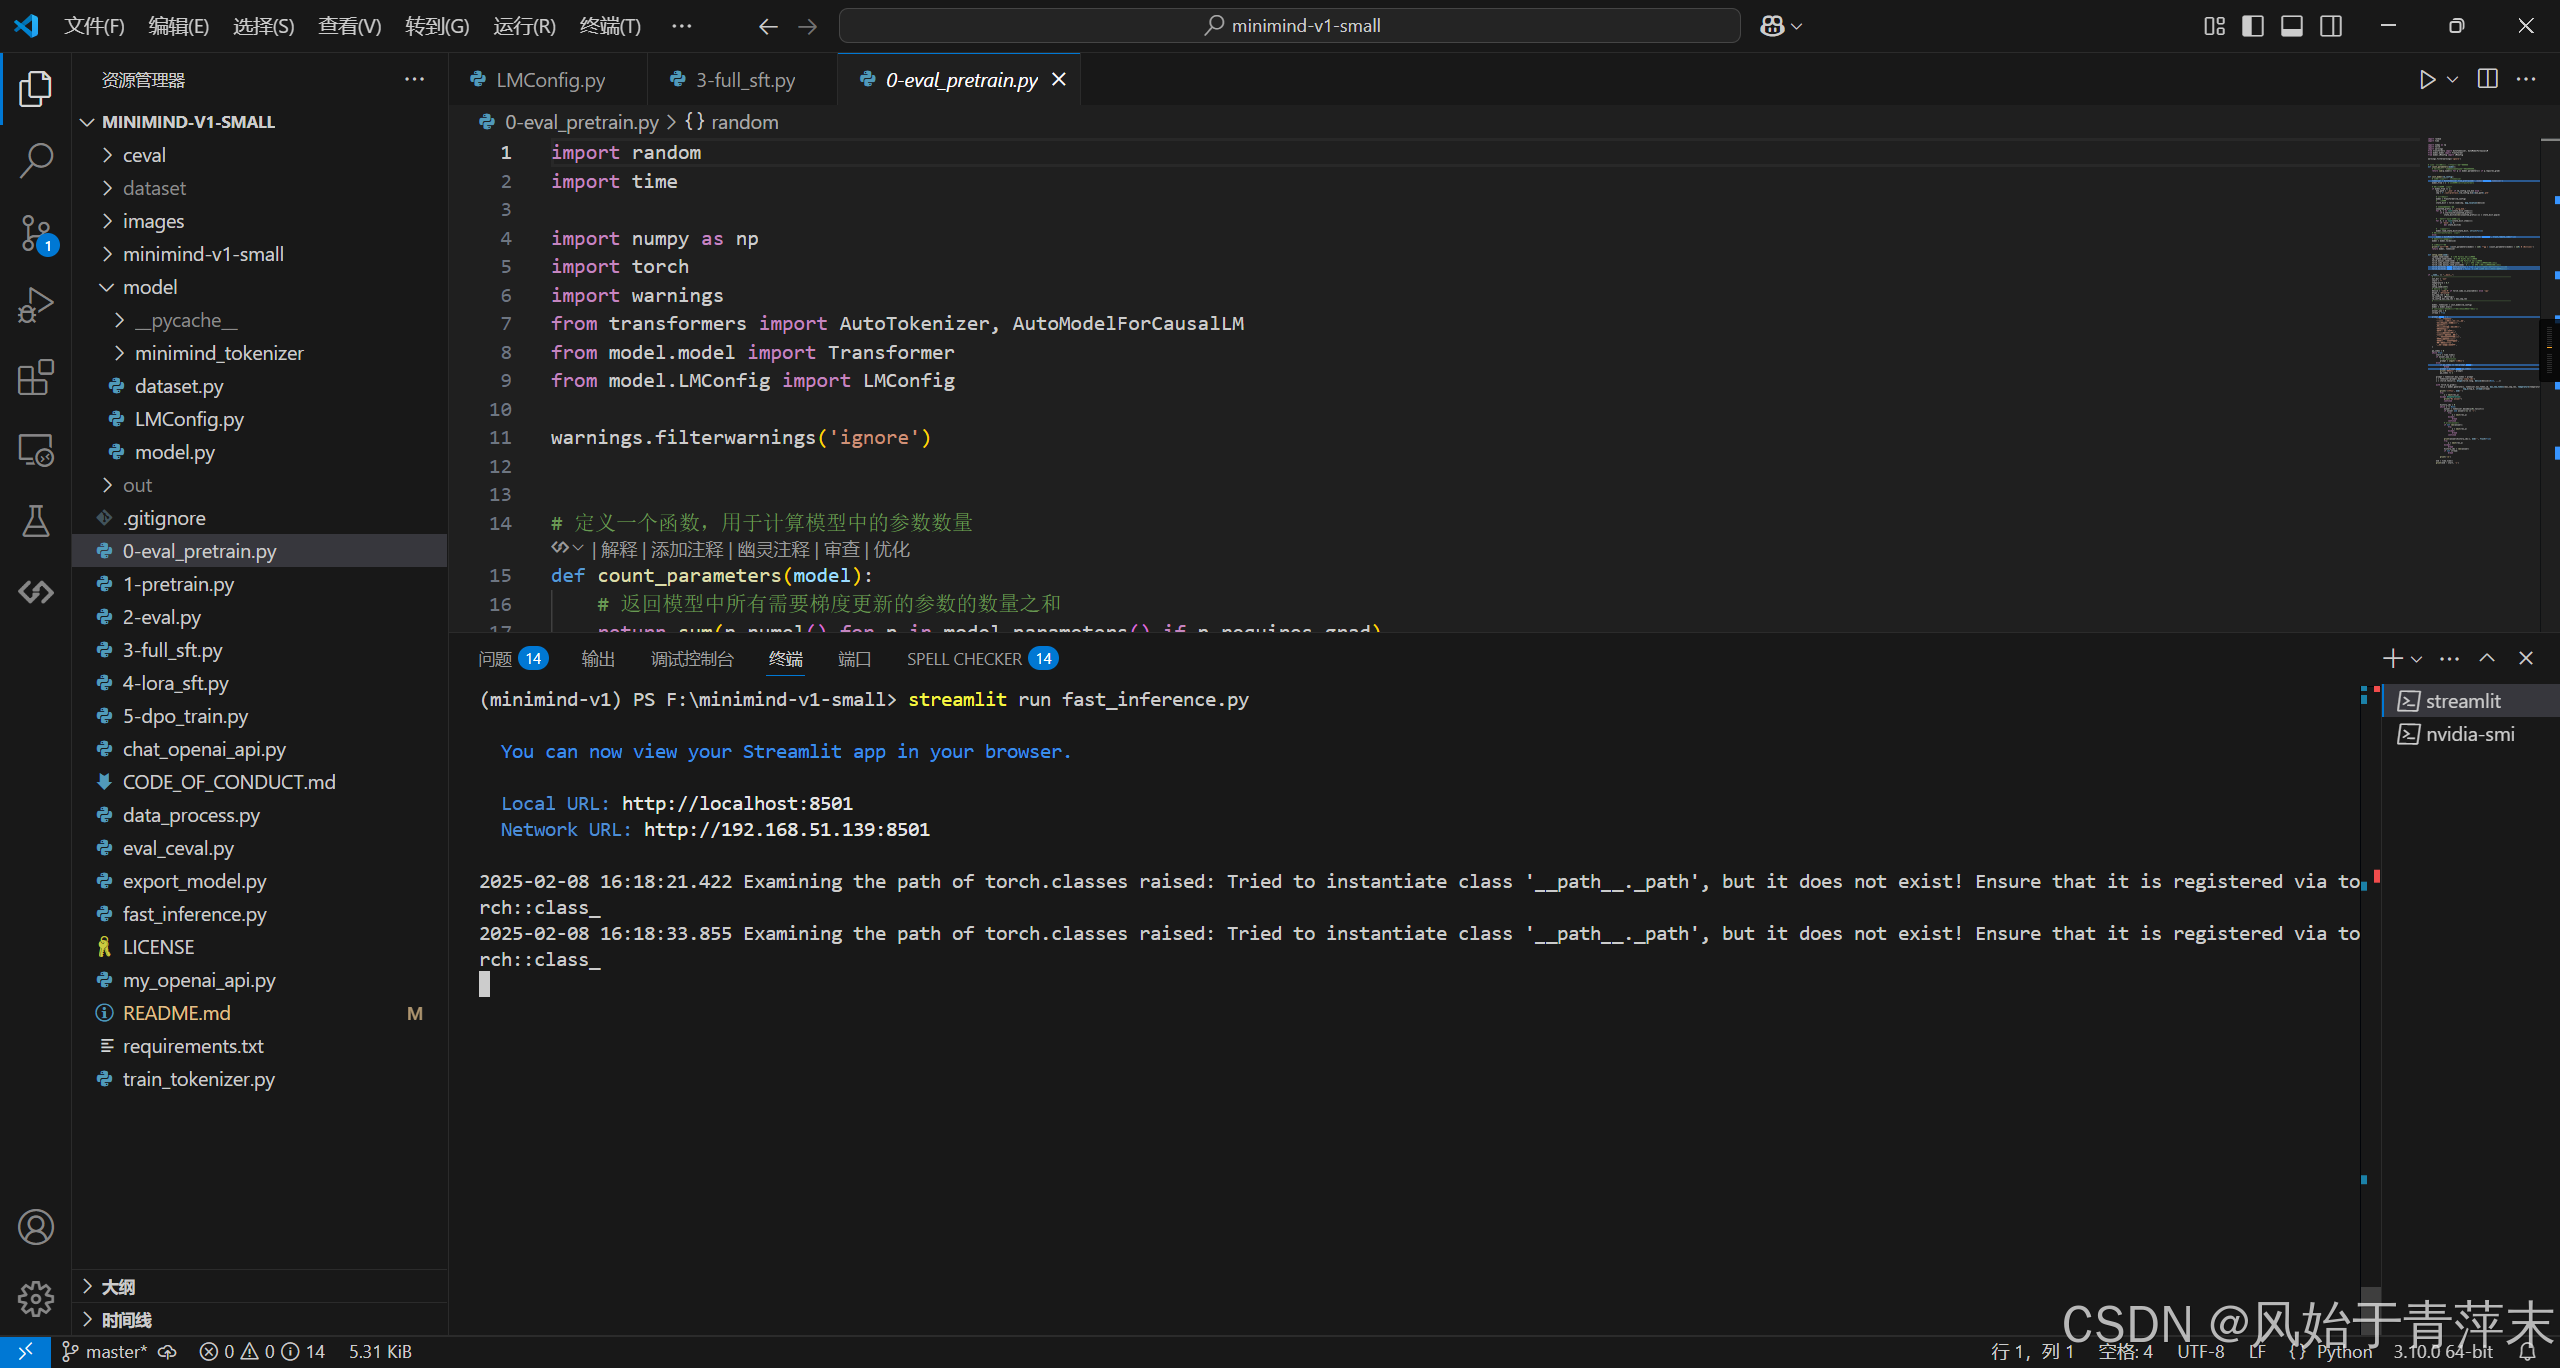This screenshot has width=2560, height=1368.
Task: Open the 运行(R) menu
Action: click(524, 26)
